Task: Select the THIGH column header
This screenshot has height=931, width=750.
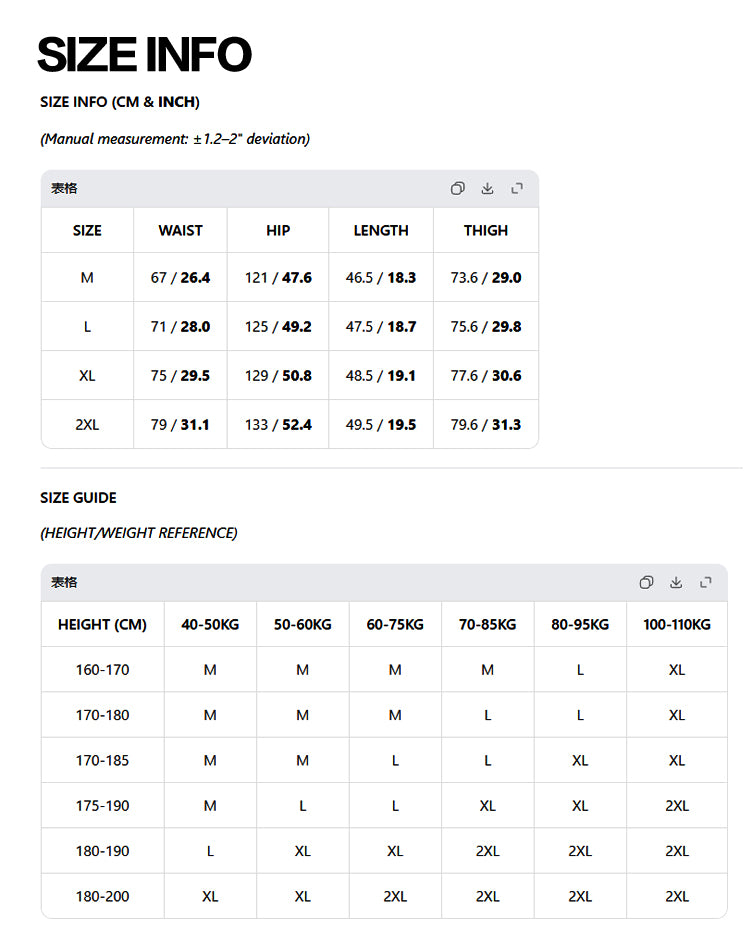Action: point(486,230)
